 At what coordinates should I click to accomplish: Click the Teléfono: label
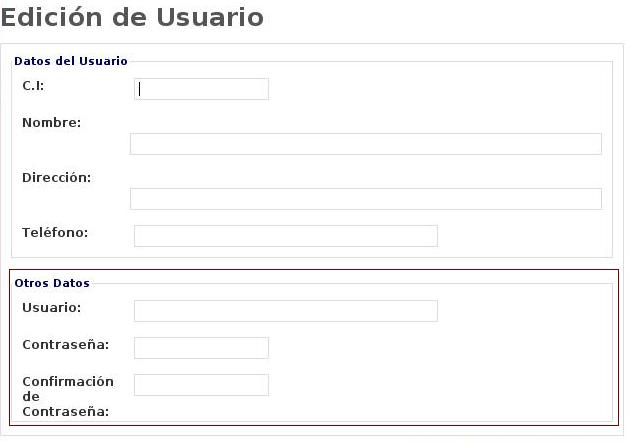(x=55, y=233)
